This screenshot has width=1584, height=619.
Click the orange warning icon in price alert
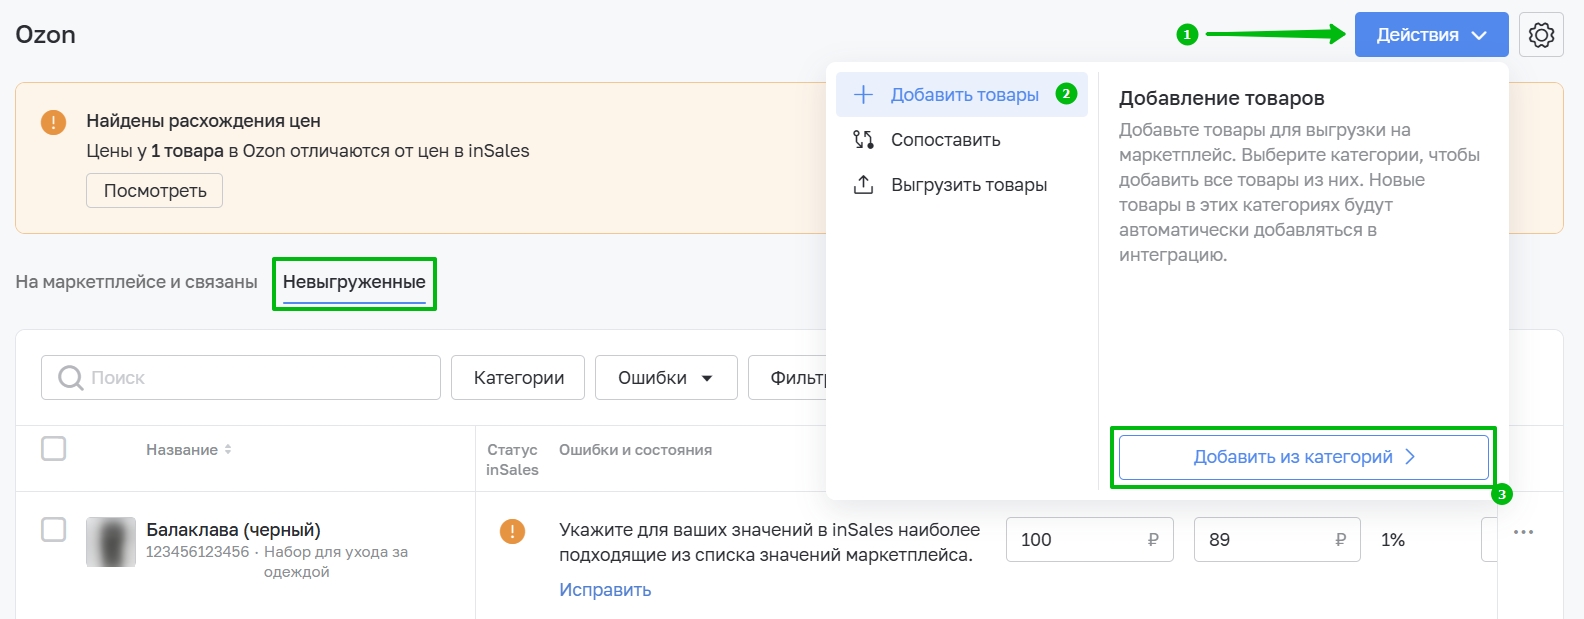pos(53,122)
